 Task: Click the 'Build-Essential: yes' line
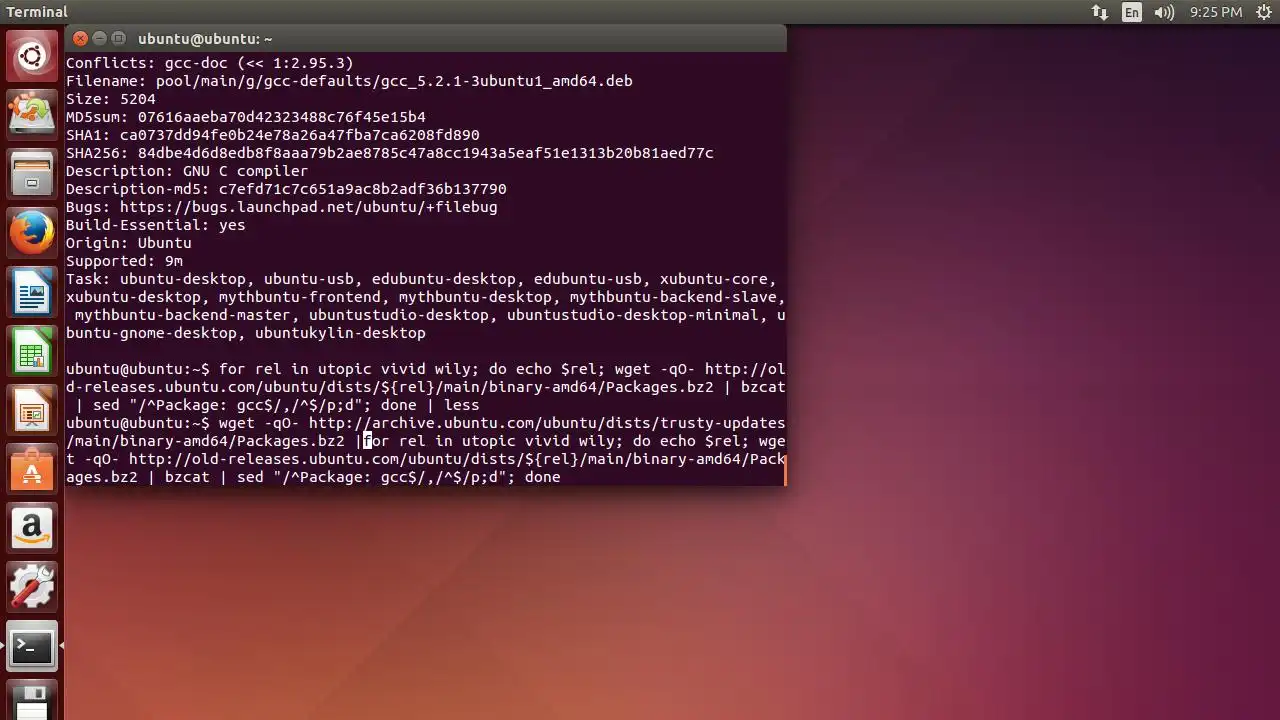[x=156, y=225]
